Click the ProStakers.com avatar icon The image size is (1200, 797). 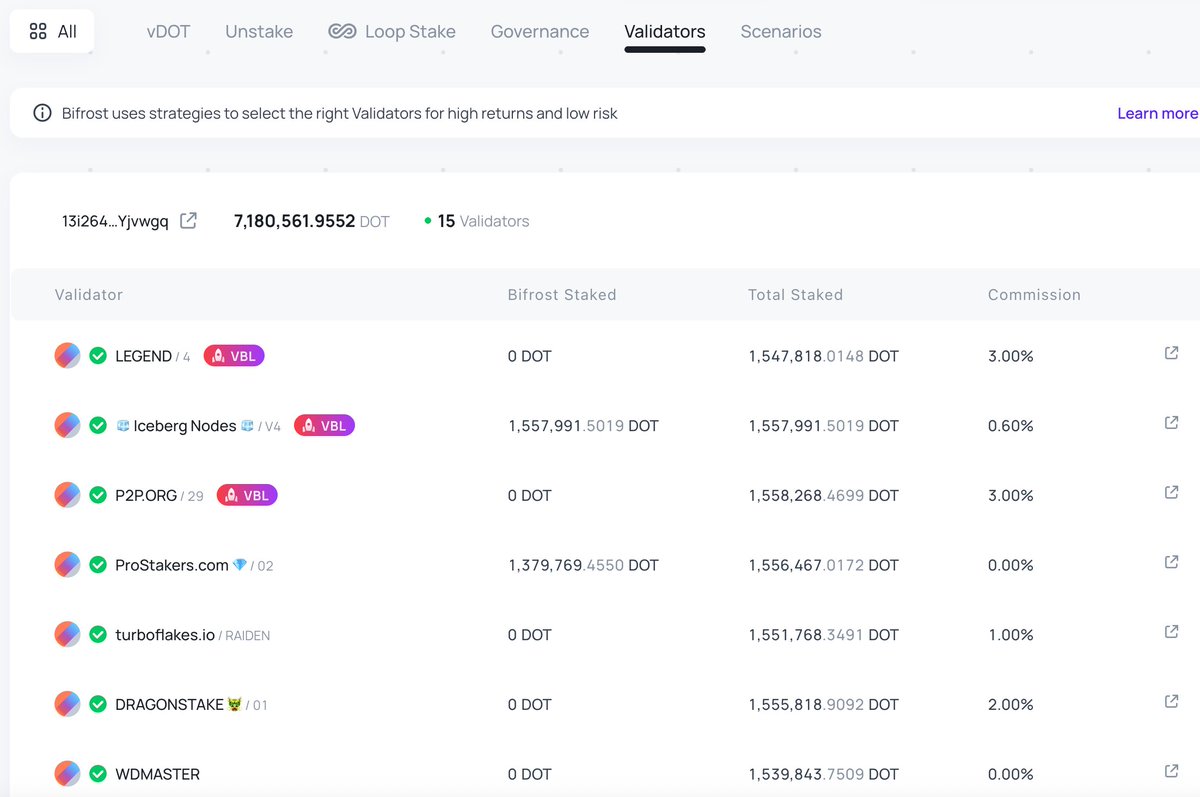[67, 565]
